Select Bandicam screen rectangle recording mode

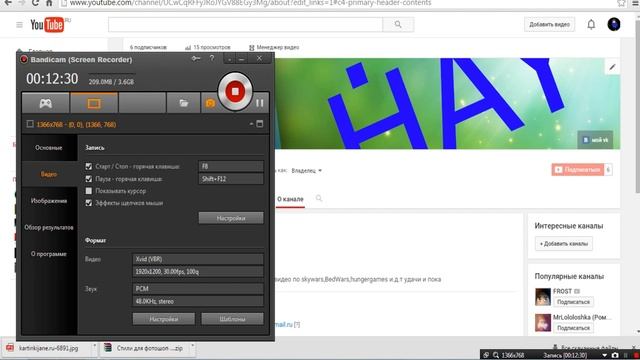coord(94,103)
